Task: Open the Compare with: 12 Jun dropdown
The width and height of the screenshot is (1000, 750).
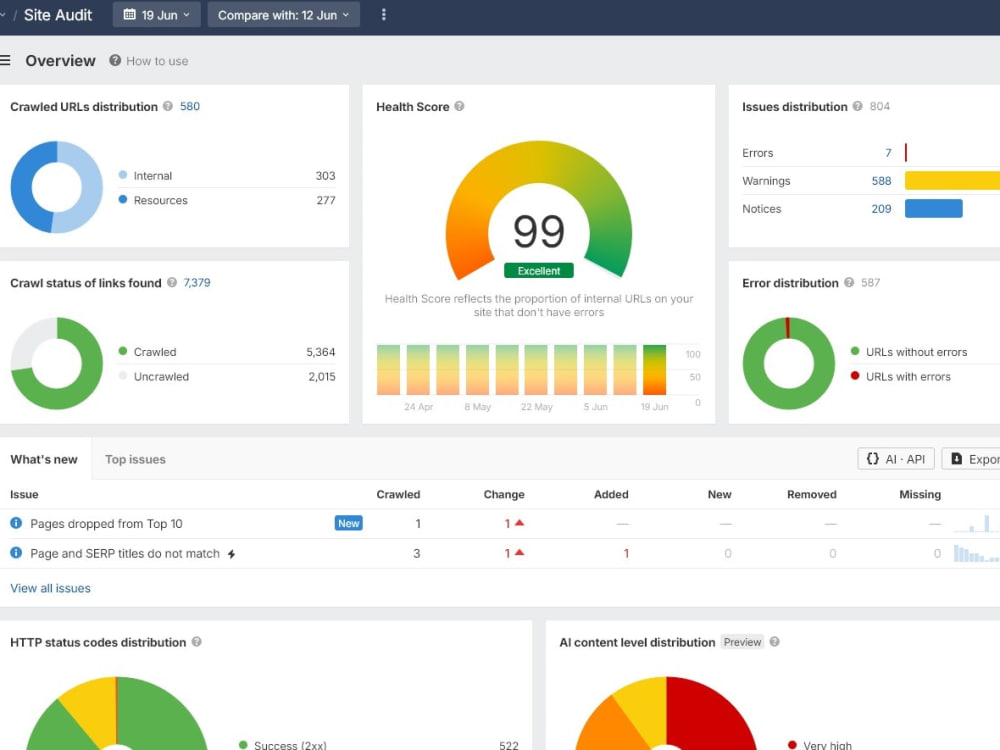Action: coord(284,15)
